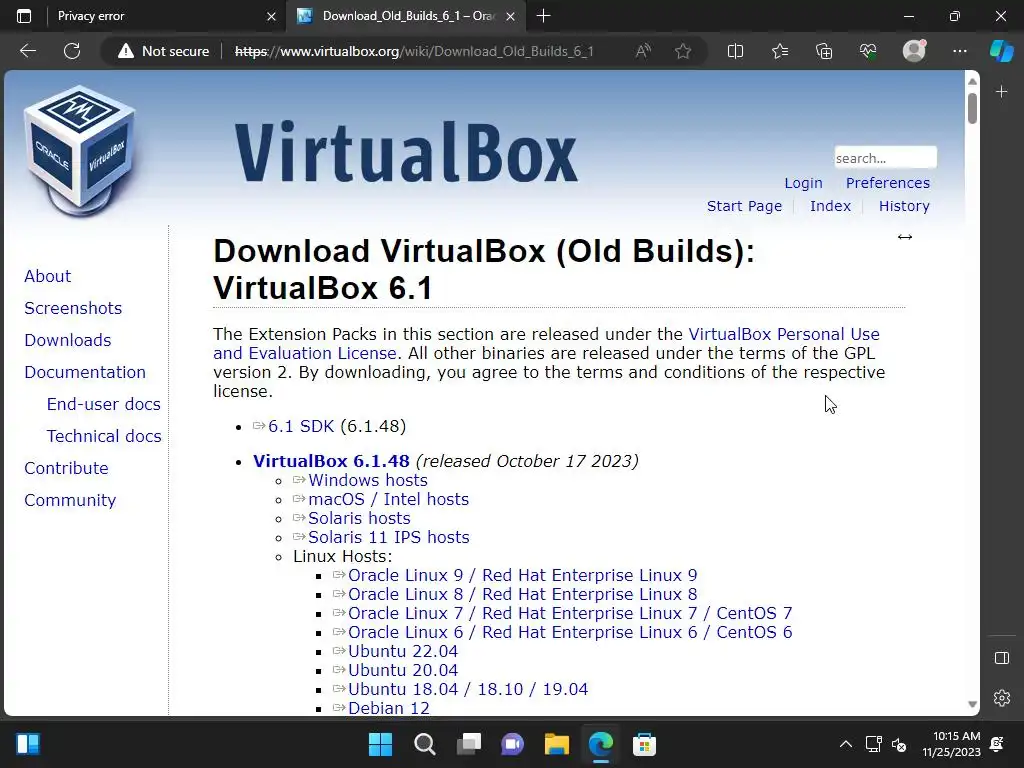This screenshot has width=1024, height=768.
Task: Click the page vertical scrollbar thumb
Action: [972, 108]
